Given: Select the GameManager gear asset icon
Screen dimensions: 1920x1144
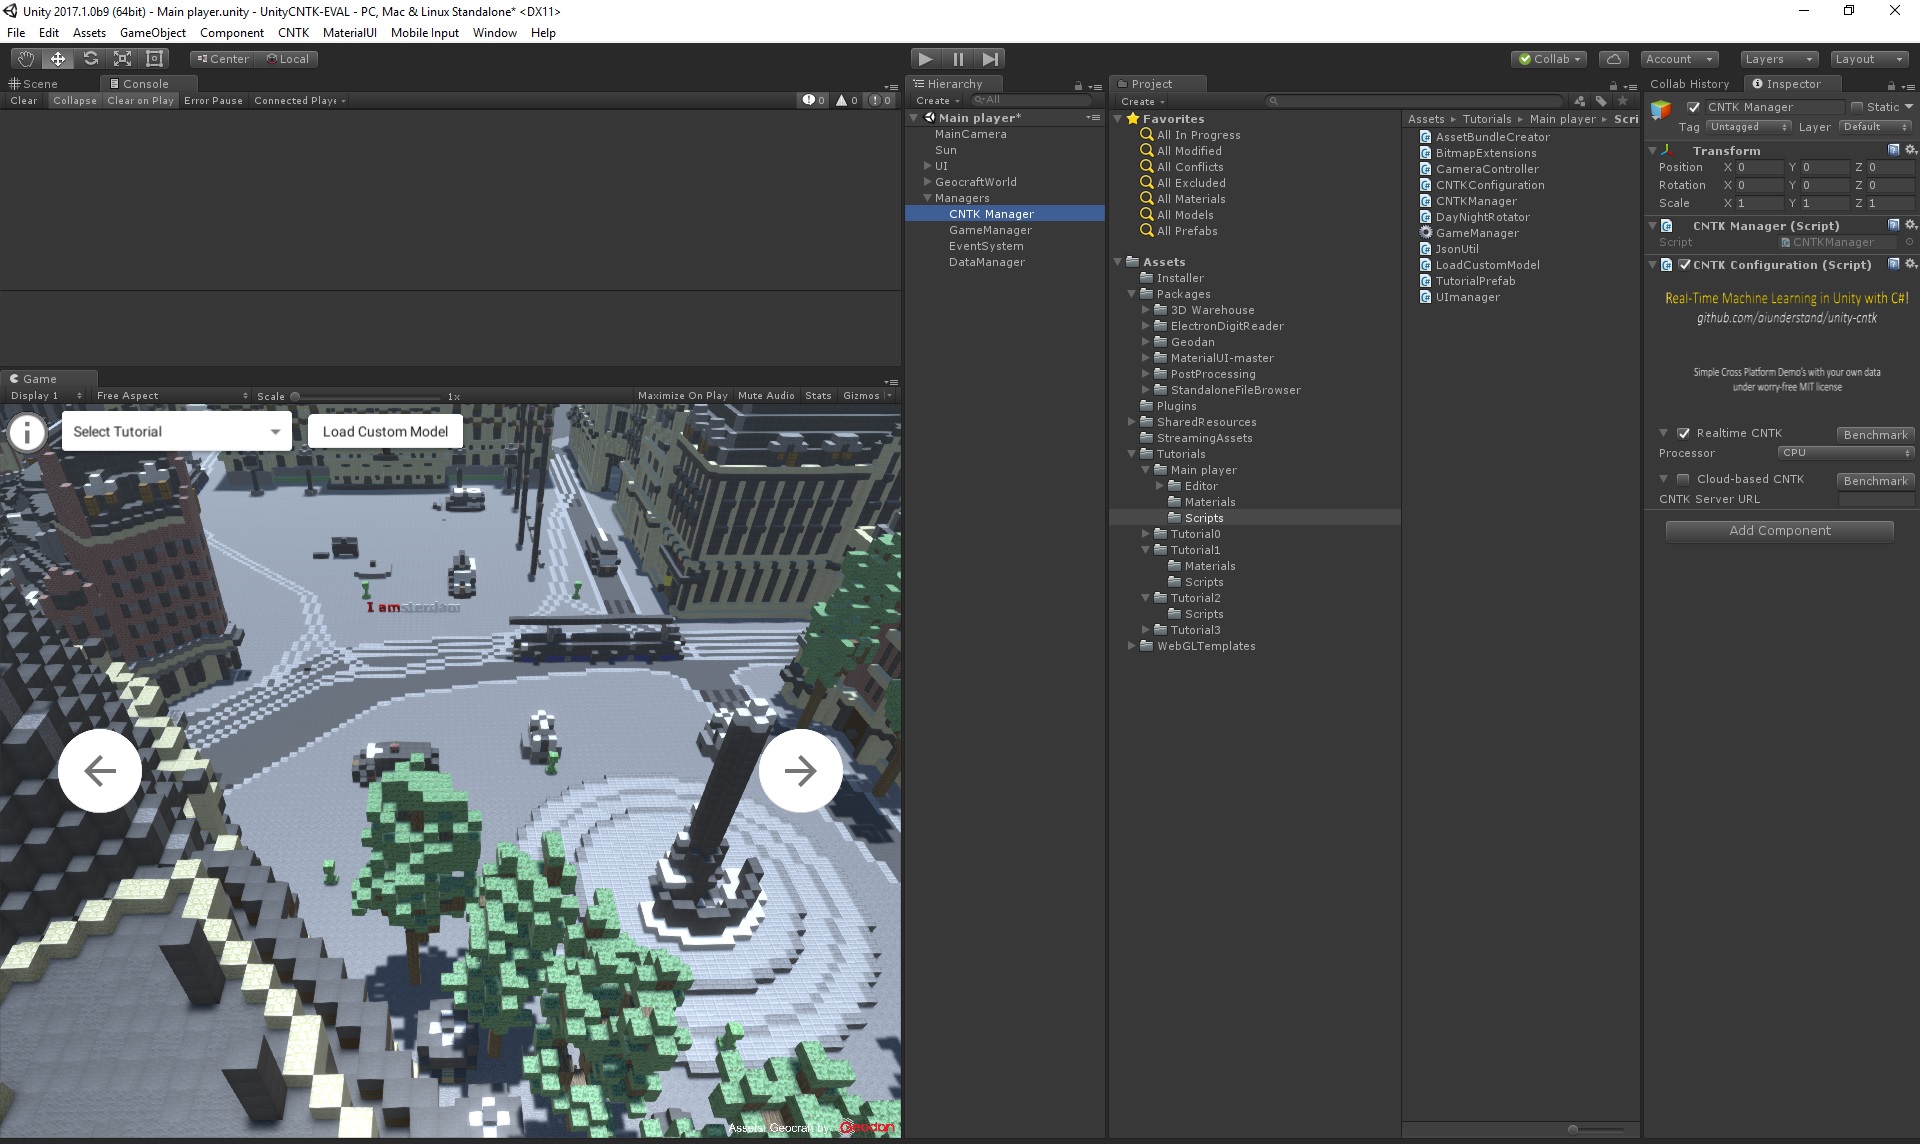Looking at the screenshot, I should pos(1426,233).
